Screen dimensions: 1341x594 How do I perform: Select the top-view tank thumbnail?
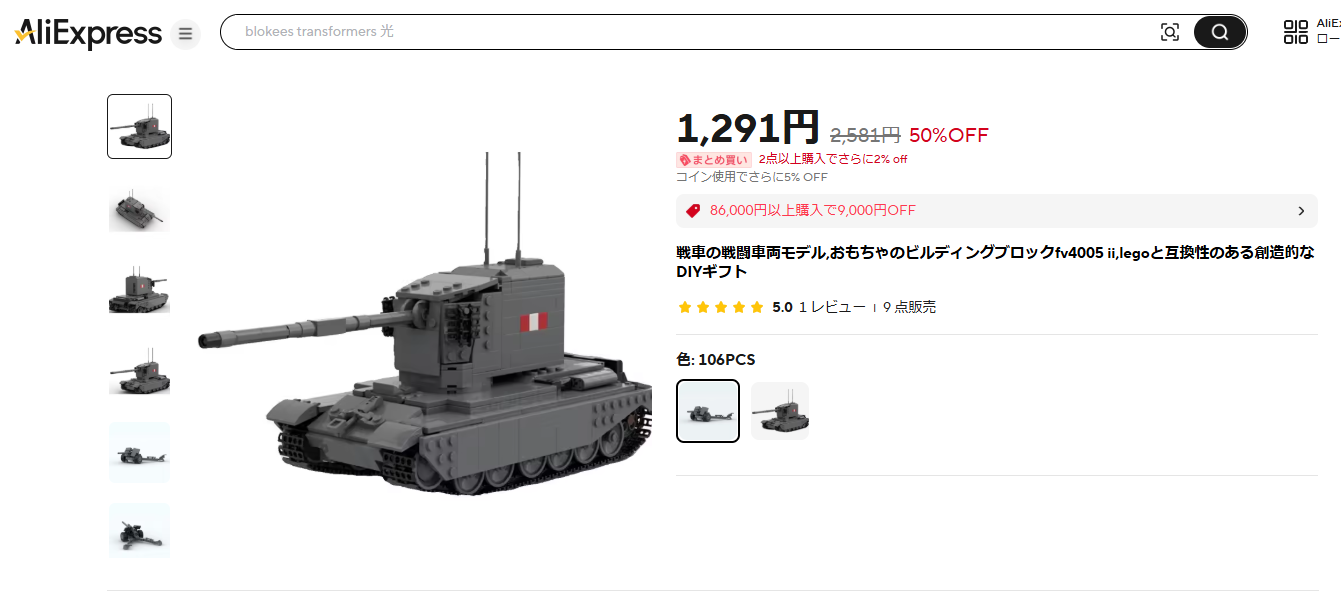click(x=139, y=208)
